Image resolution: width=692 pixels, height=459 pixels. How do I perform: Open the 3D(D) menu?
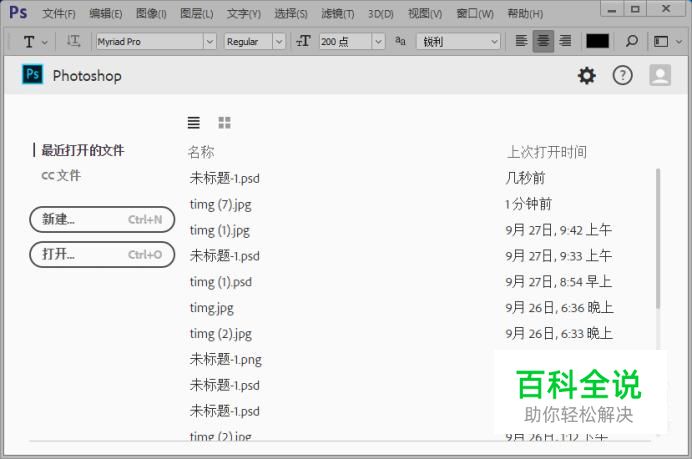click(381, 14)
